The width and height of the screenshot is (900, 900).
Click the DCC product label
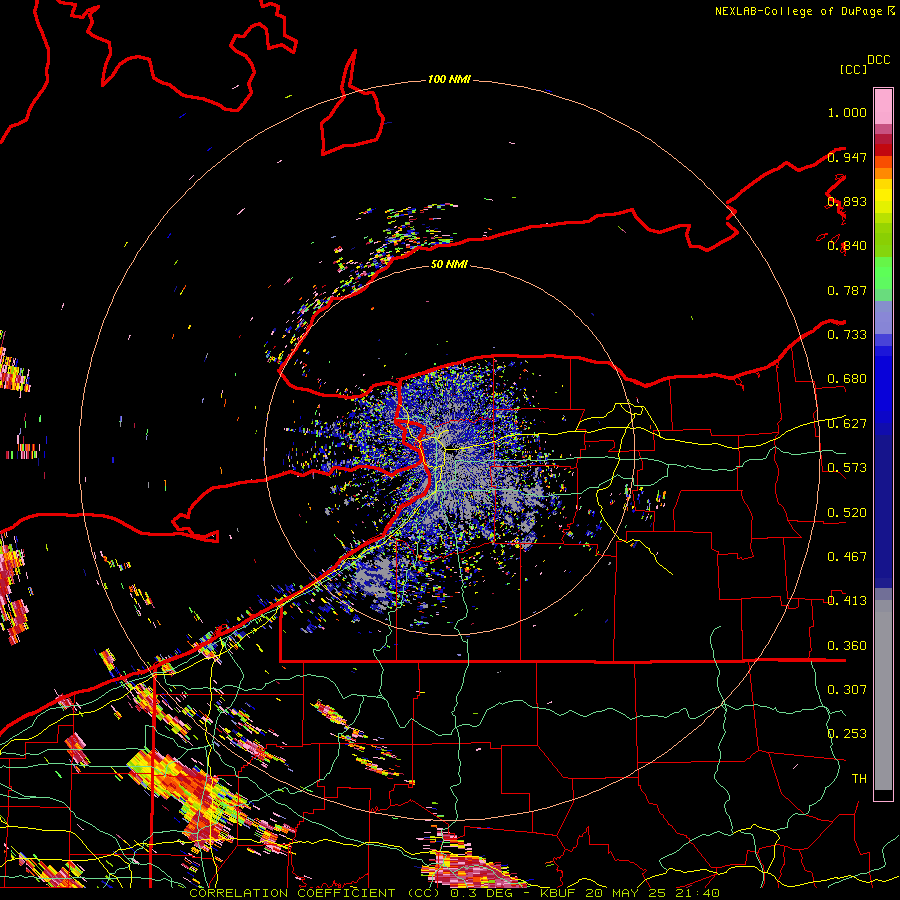pos(878,60)
